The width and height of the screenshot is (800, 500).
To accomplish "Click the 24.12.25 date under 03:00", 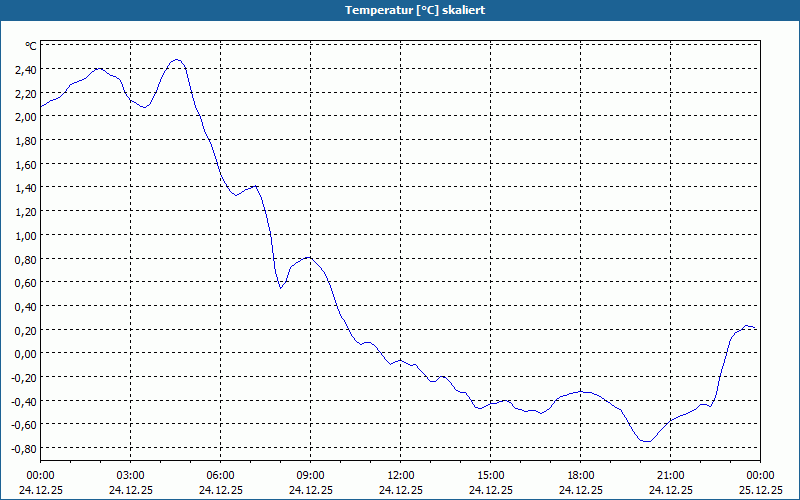I will 131,490.
